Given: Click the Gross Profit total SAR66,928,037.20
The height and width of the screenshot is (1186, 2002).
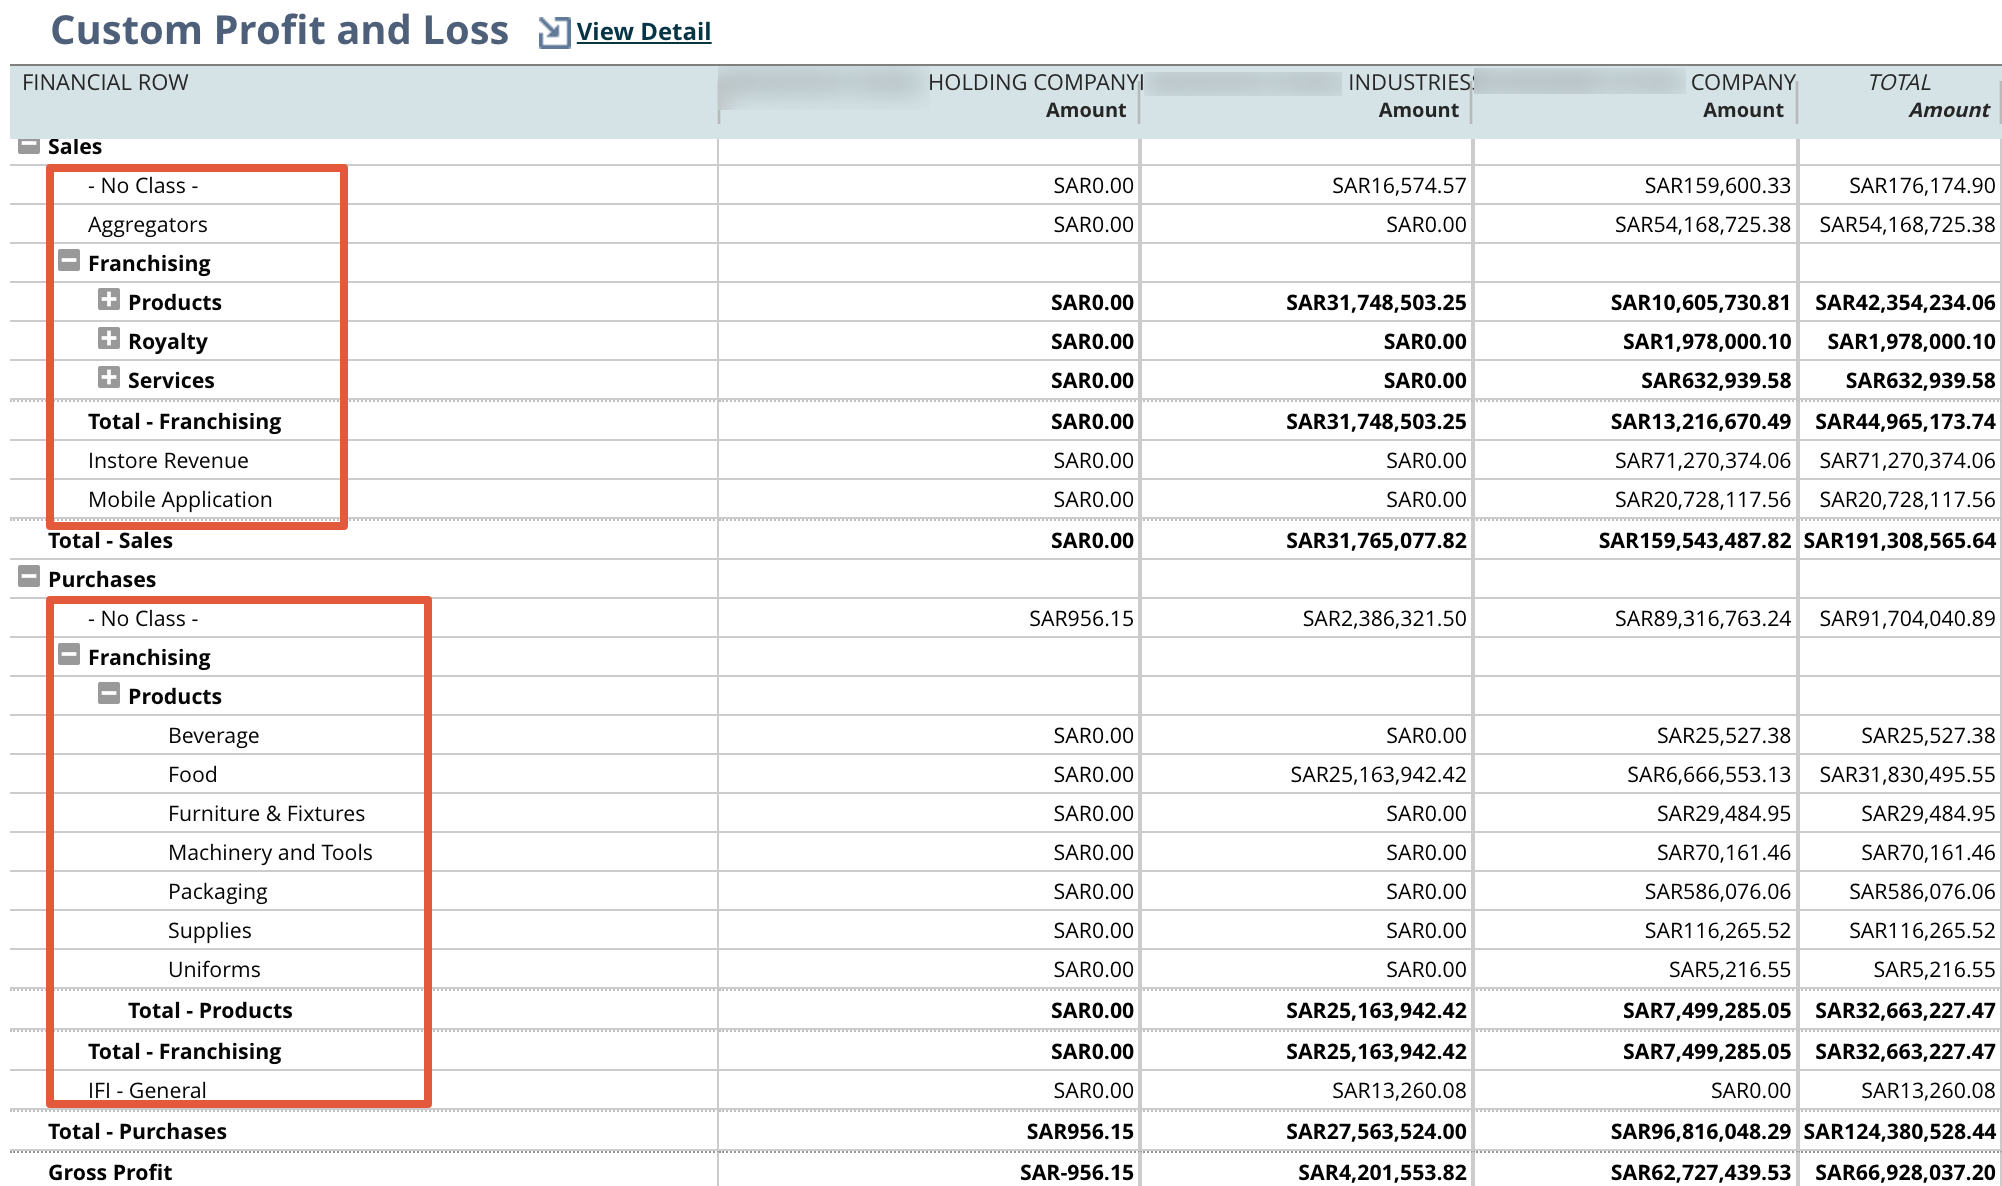Looking at the screenshot, I should (x=1904, y=1172).
